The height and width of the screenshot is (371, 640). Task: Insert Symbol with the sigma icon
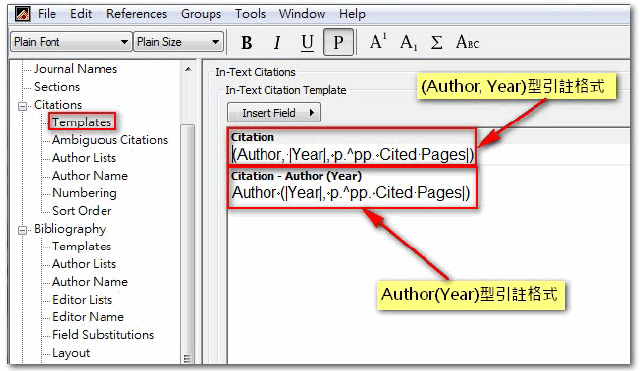[x=436, y=42]
